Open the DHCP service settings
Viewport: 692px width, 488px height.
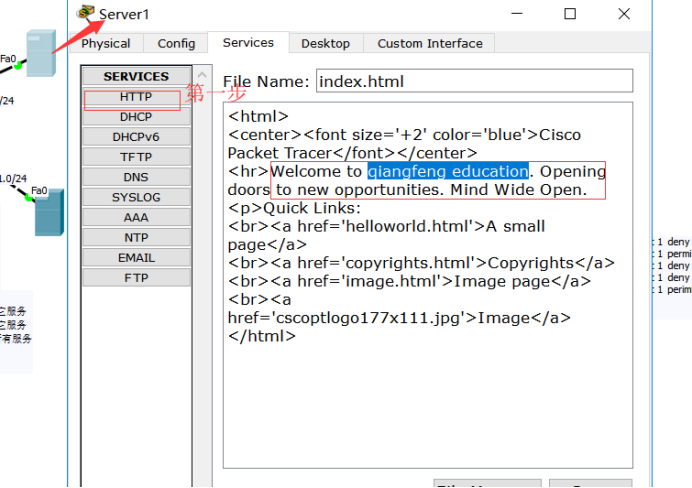click(x=136, y=117)
